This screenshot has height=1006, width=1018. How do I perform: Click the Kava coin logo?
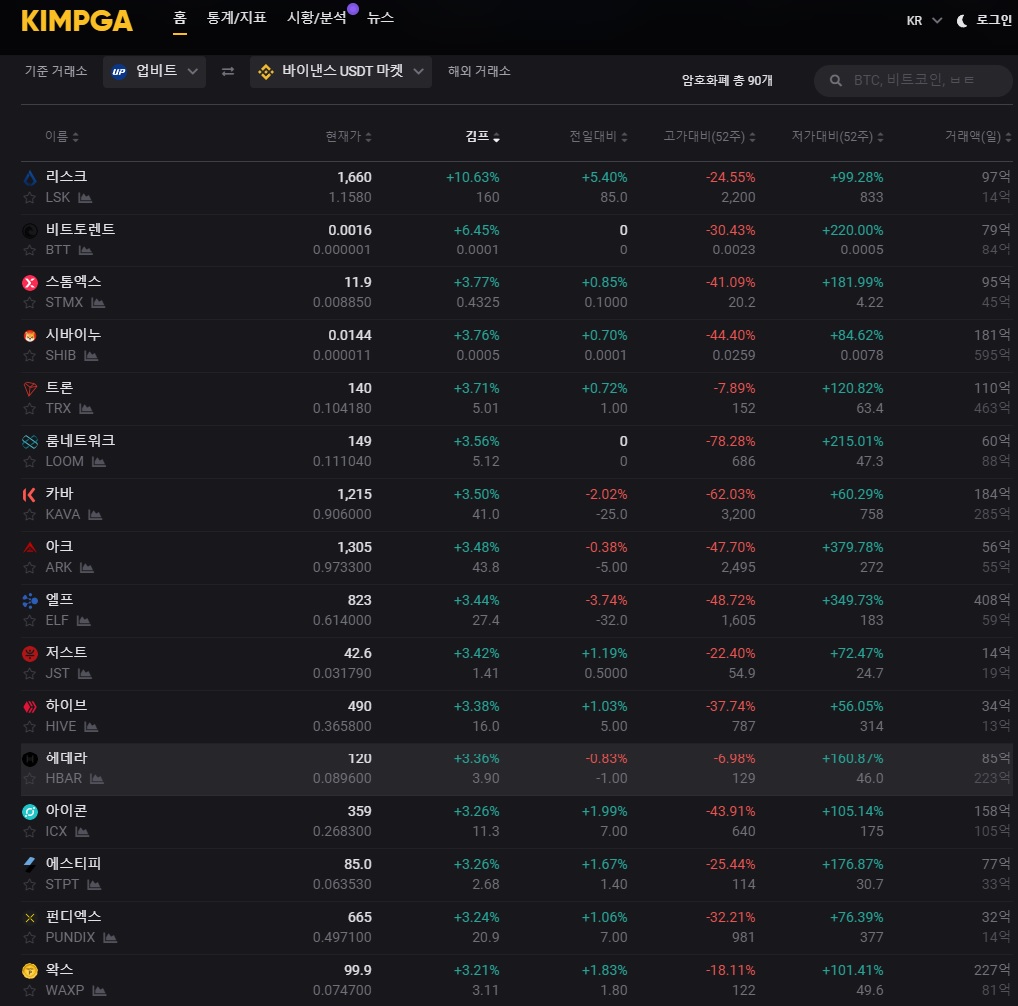tap(29, 495)
